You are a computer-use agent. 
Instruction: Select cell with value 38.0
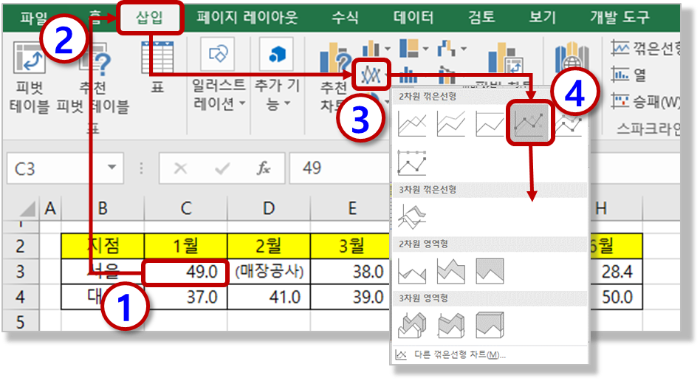tap(350, 272)
